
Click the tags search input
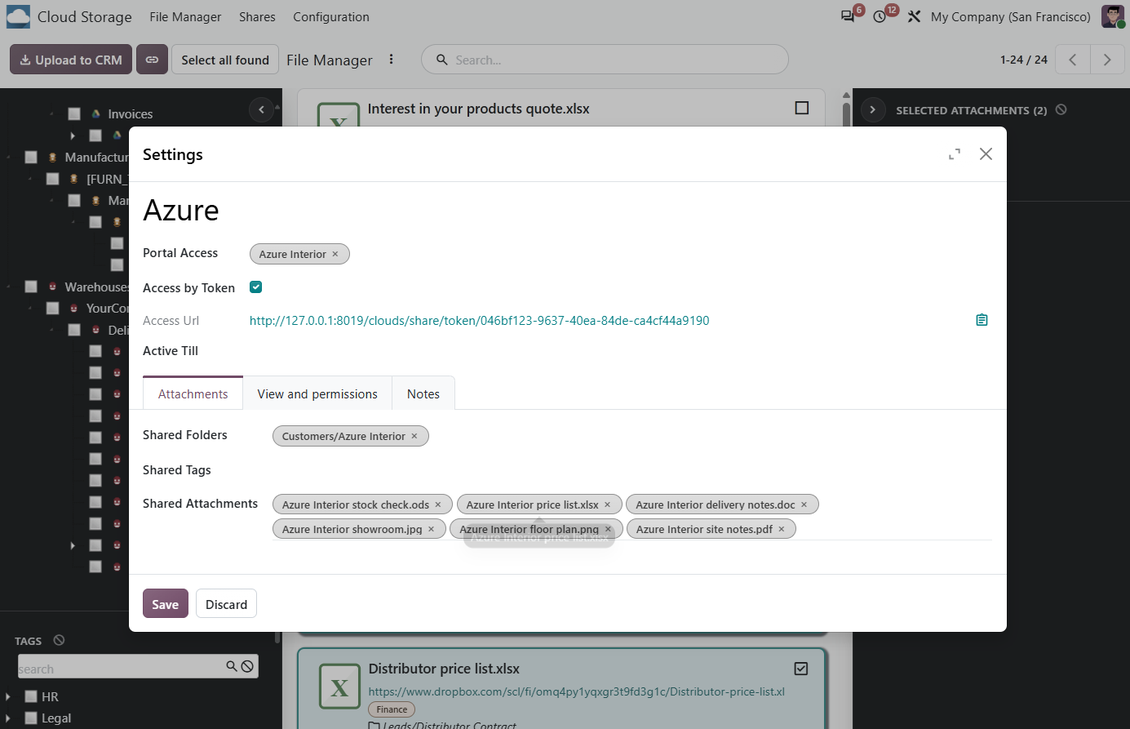[119, 668]
